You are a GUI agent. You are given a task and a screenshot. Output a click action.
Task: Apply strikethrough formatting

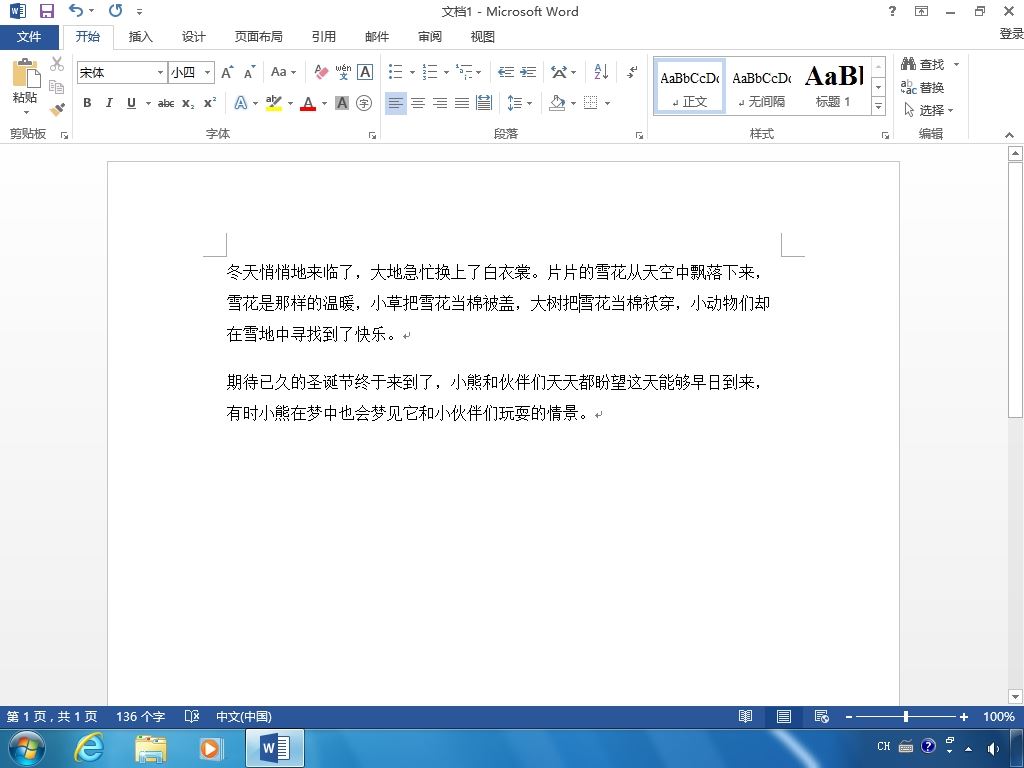[166, 103]
